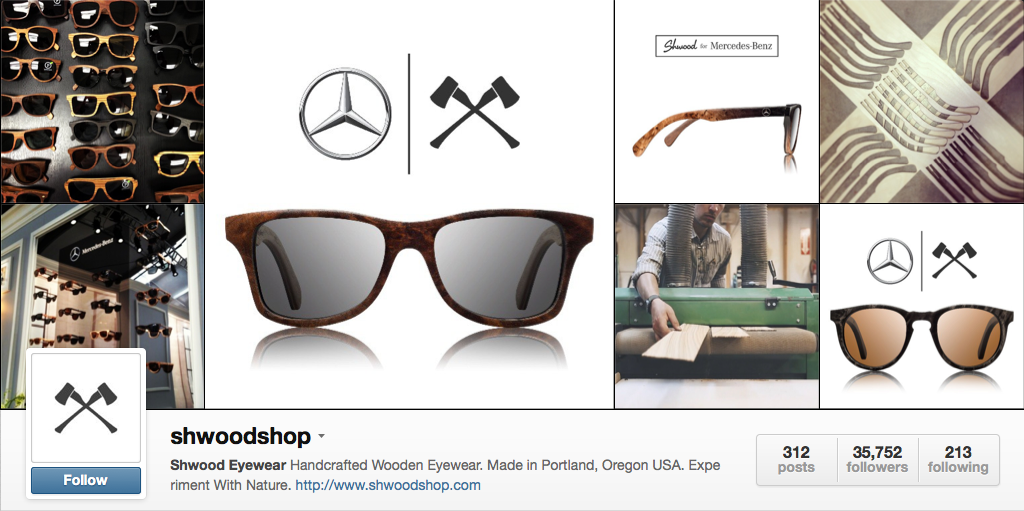Open the side-view sunglasses temple photo
Viewport: 1024px width, 511px height.
click(716, 101)
